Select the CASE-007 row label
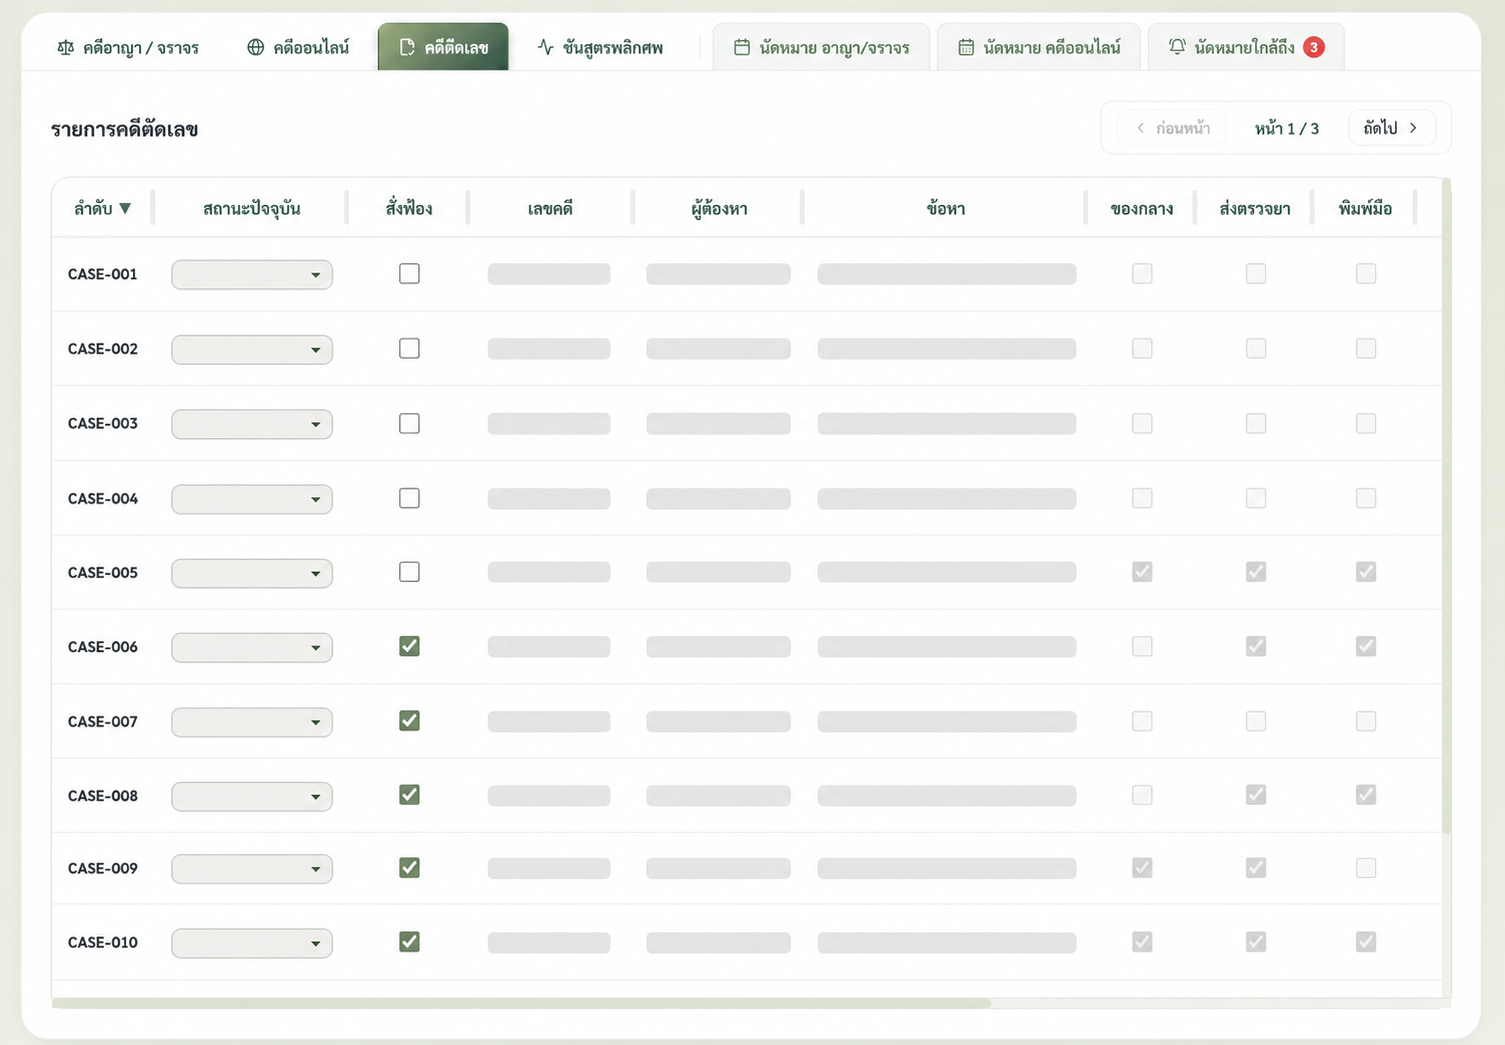Screen dimensions: 1505x1045 point(103,721)
